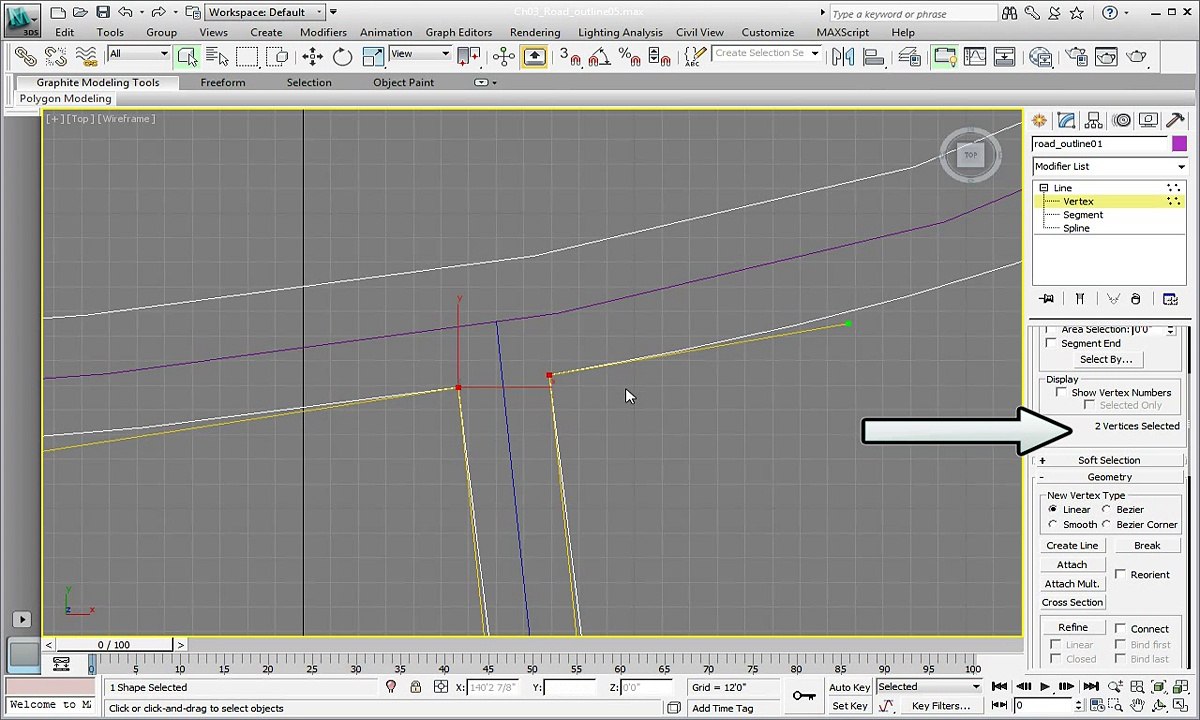Click the magenta object color swatch
1200x720 pixels.
(1179, 144)
